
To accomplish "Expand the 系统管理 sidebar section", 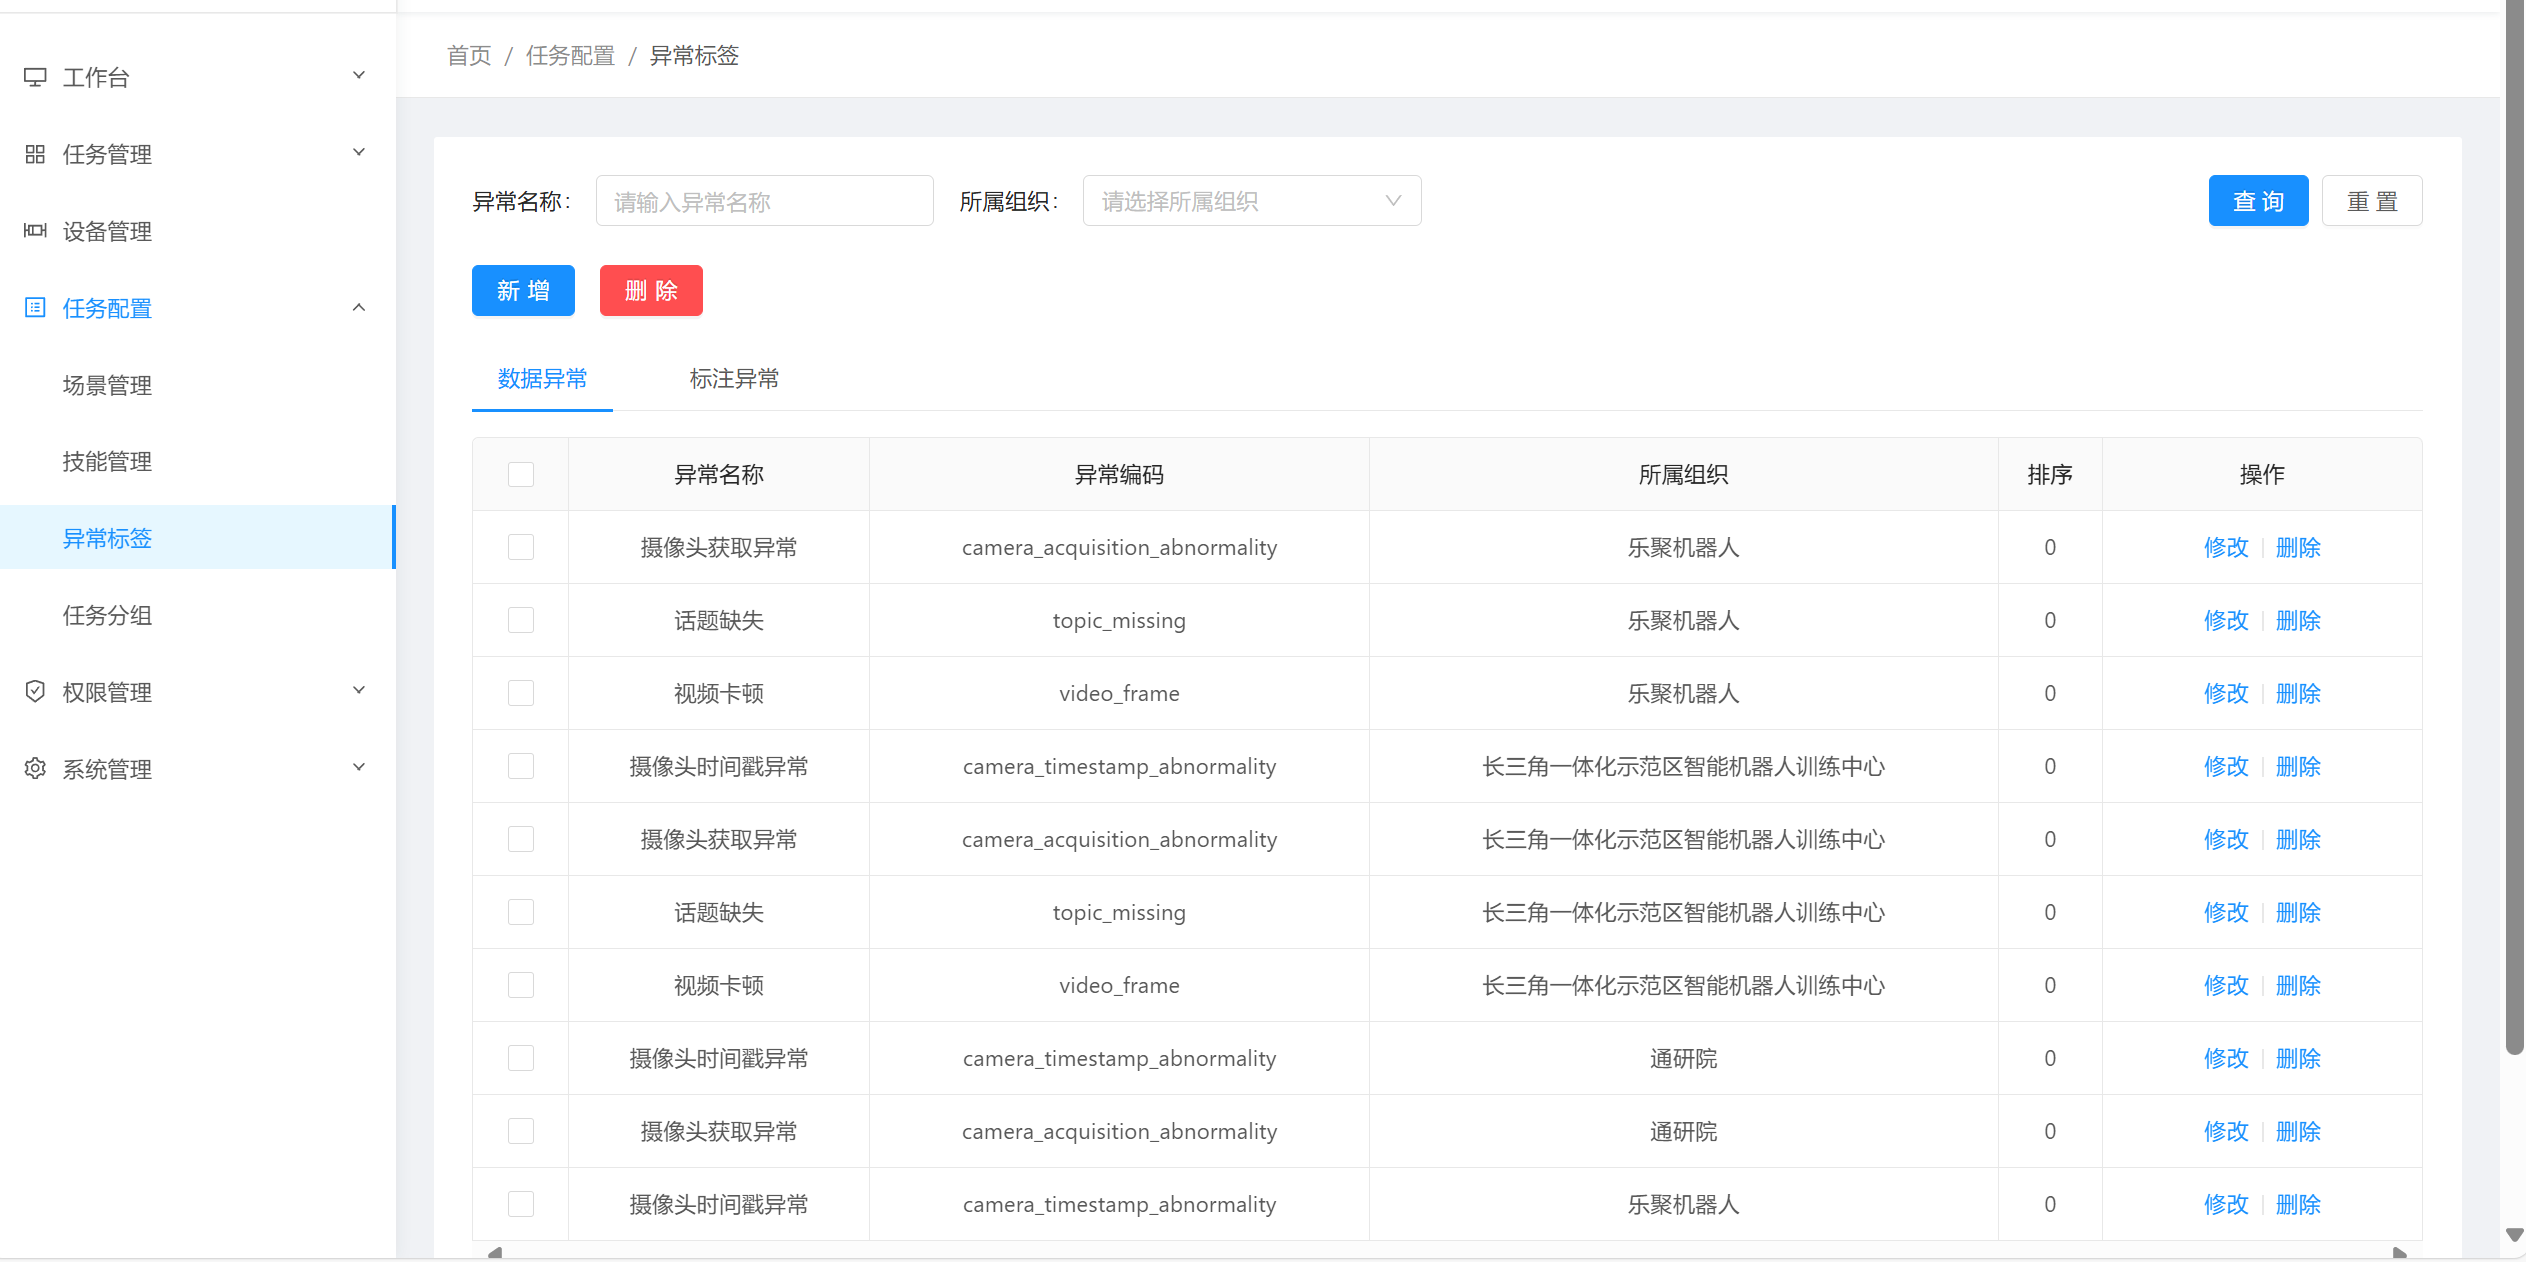I will (x=358, y=766).
